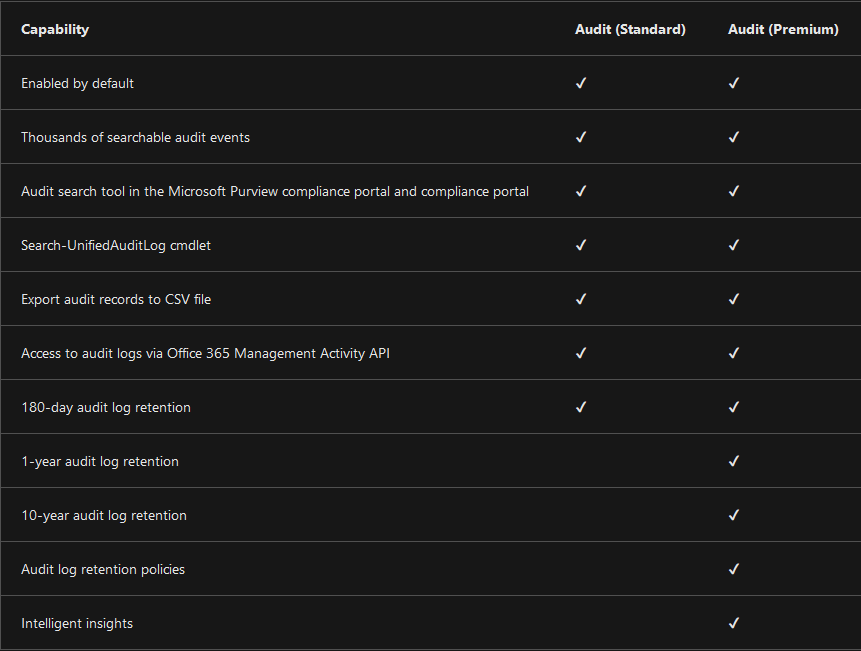Click Premium checkmark for Thousands of searchable audit events

pos(734,137)
